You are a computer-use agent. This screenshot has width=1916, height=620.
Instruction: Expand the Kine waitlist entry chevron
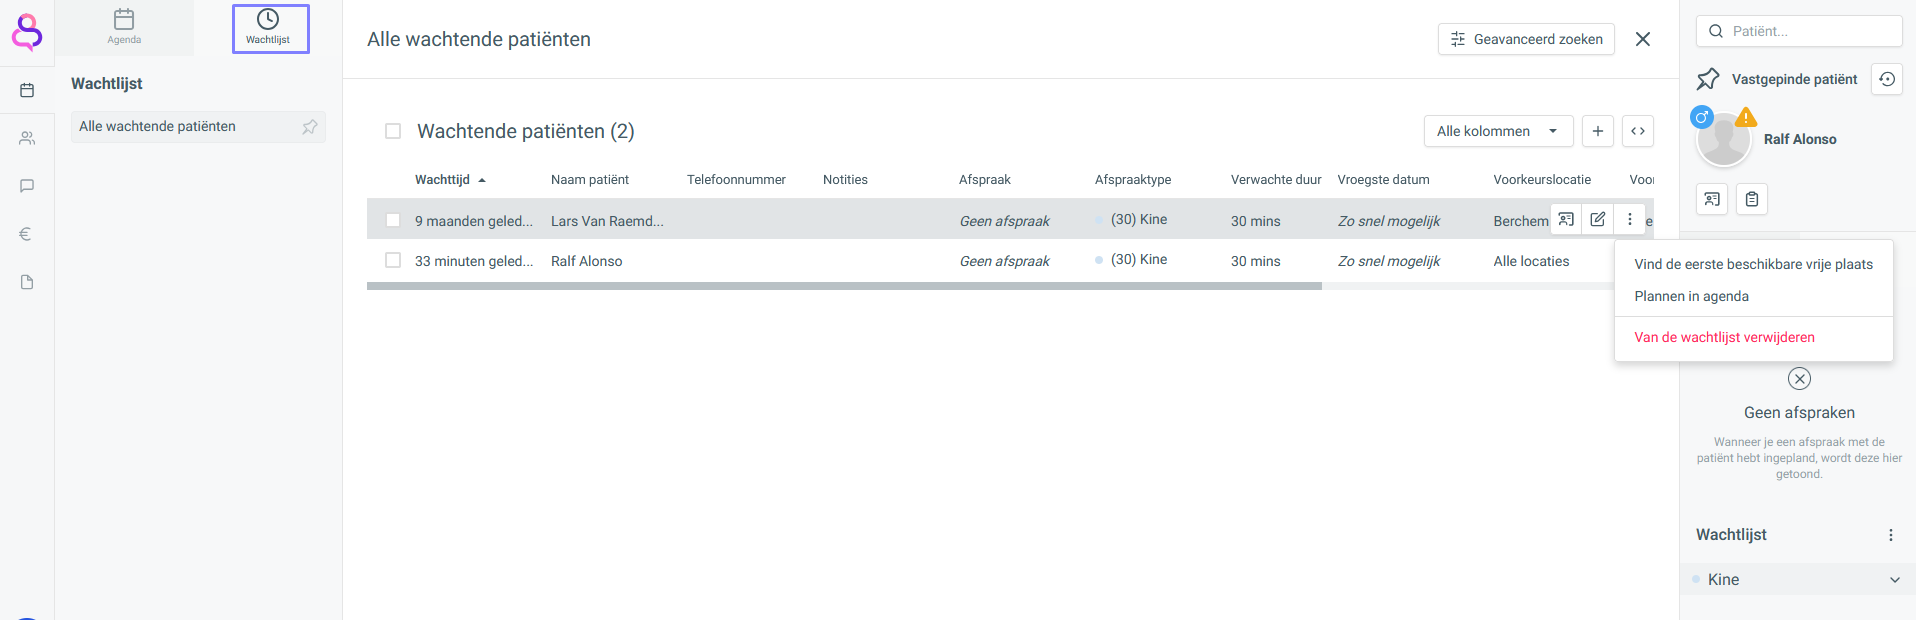[x=1894, y=580]
